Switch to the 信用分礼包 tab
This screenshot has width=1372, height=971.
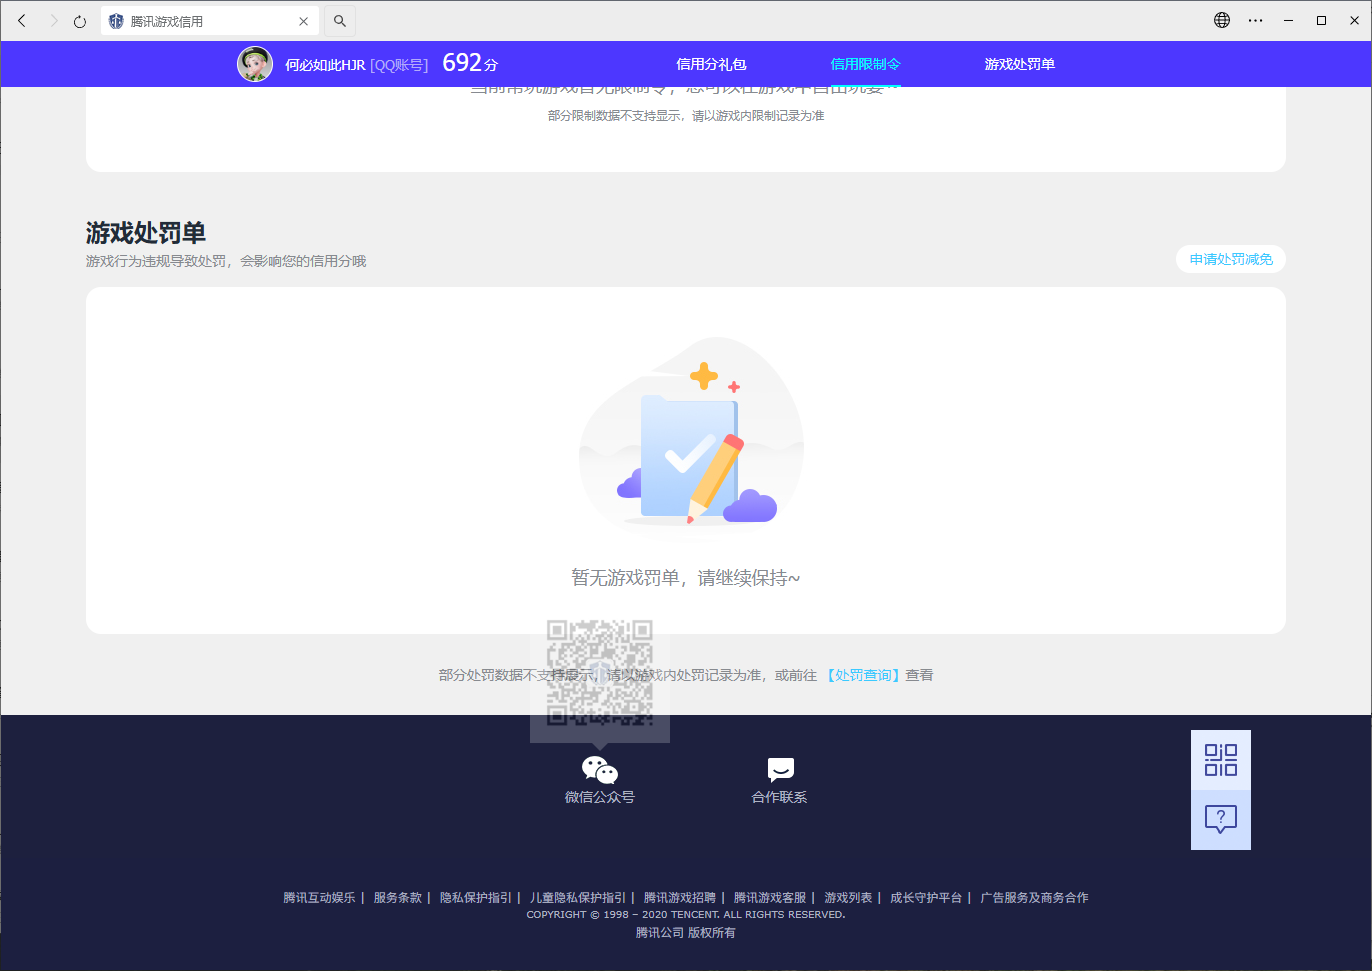pos(711,64)
